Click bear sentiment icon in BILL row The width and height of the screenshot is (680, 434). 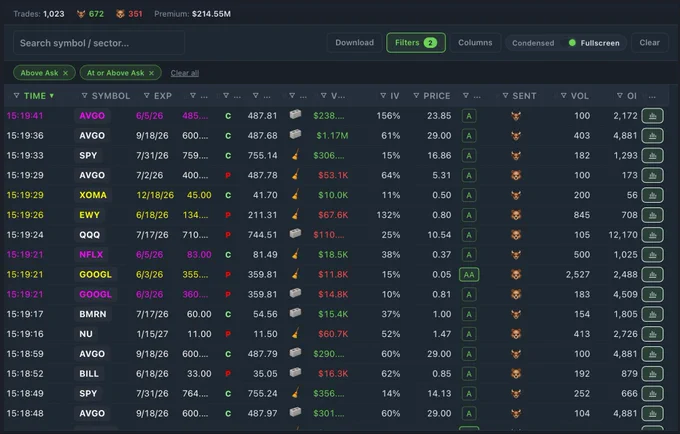pyautogui.click(x=516, y=374)
